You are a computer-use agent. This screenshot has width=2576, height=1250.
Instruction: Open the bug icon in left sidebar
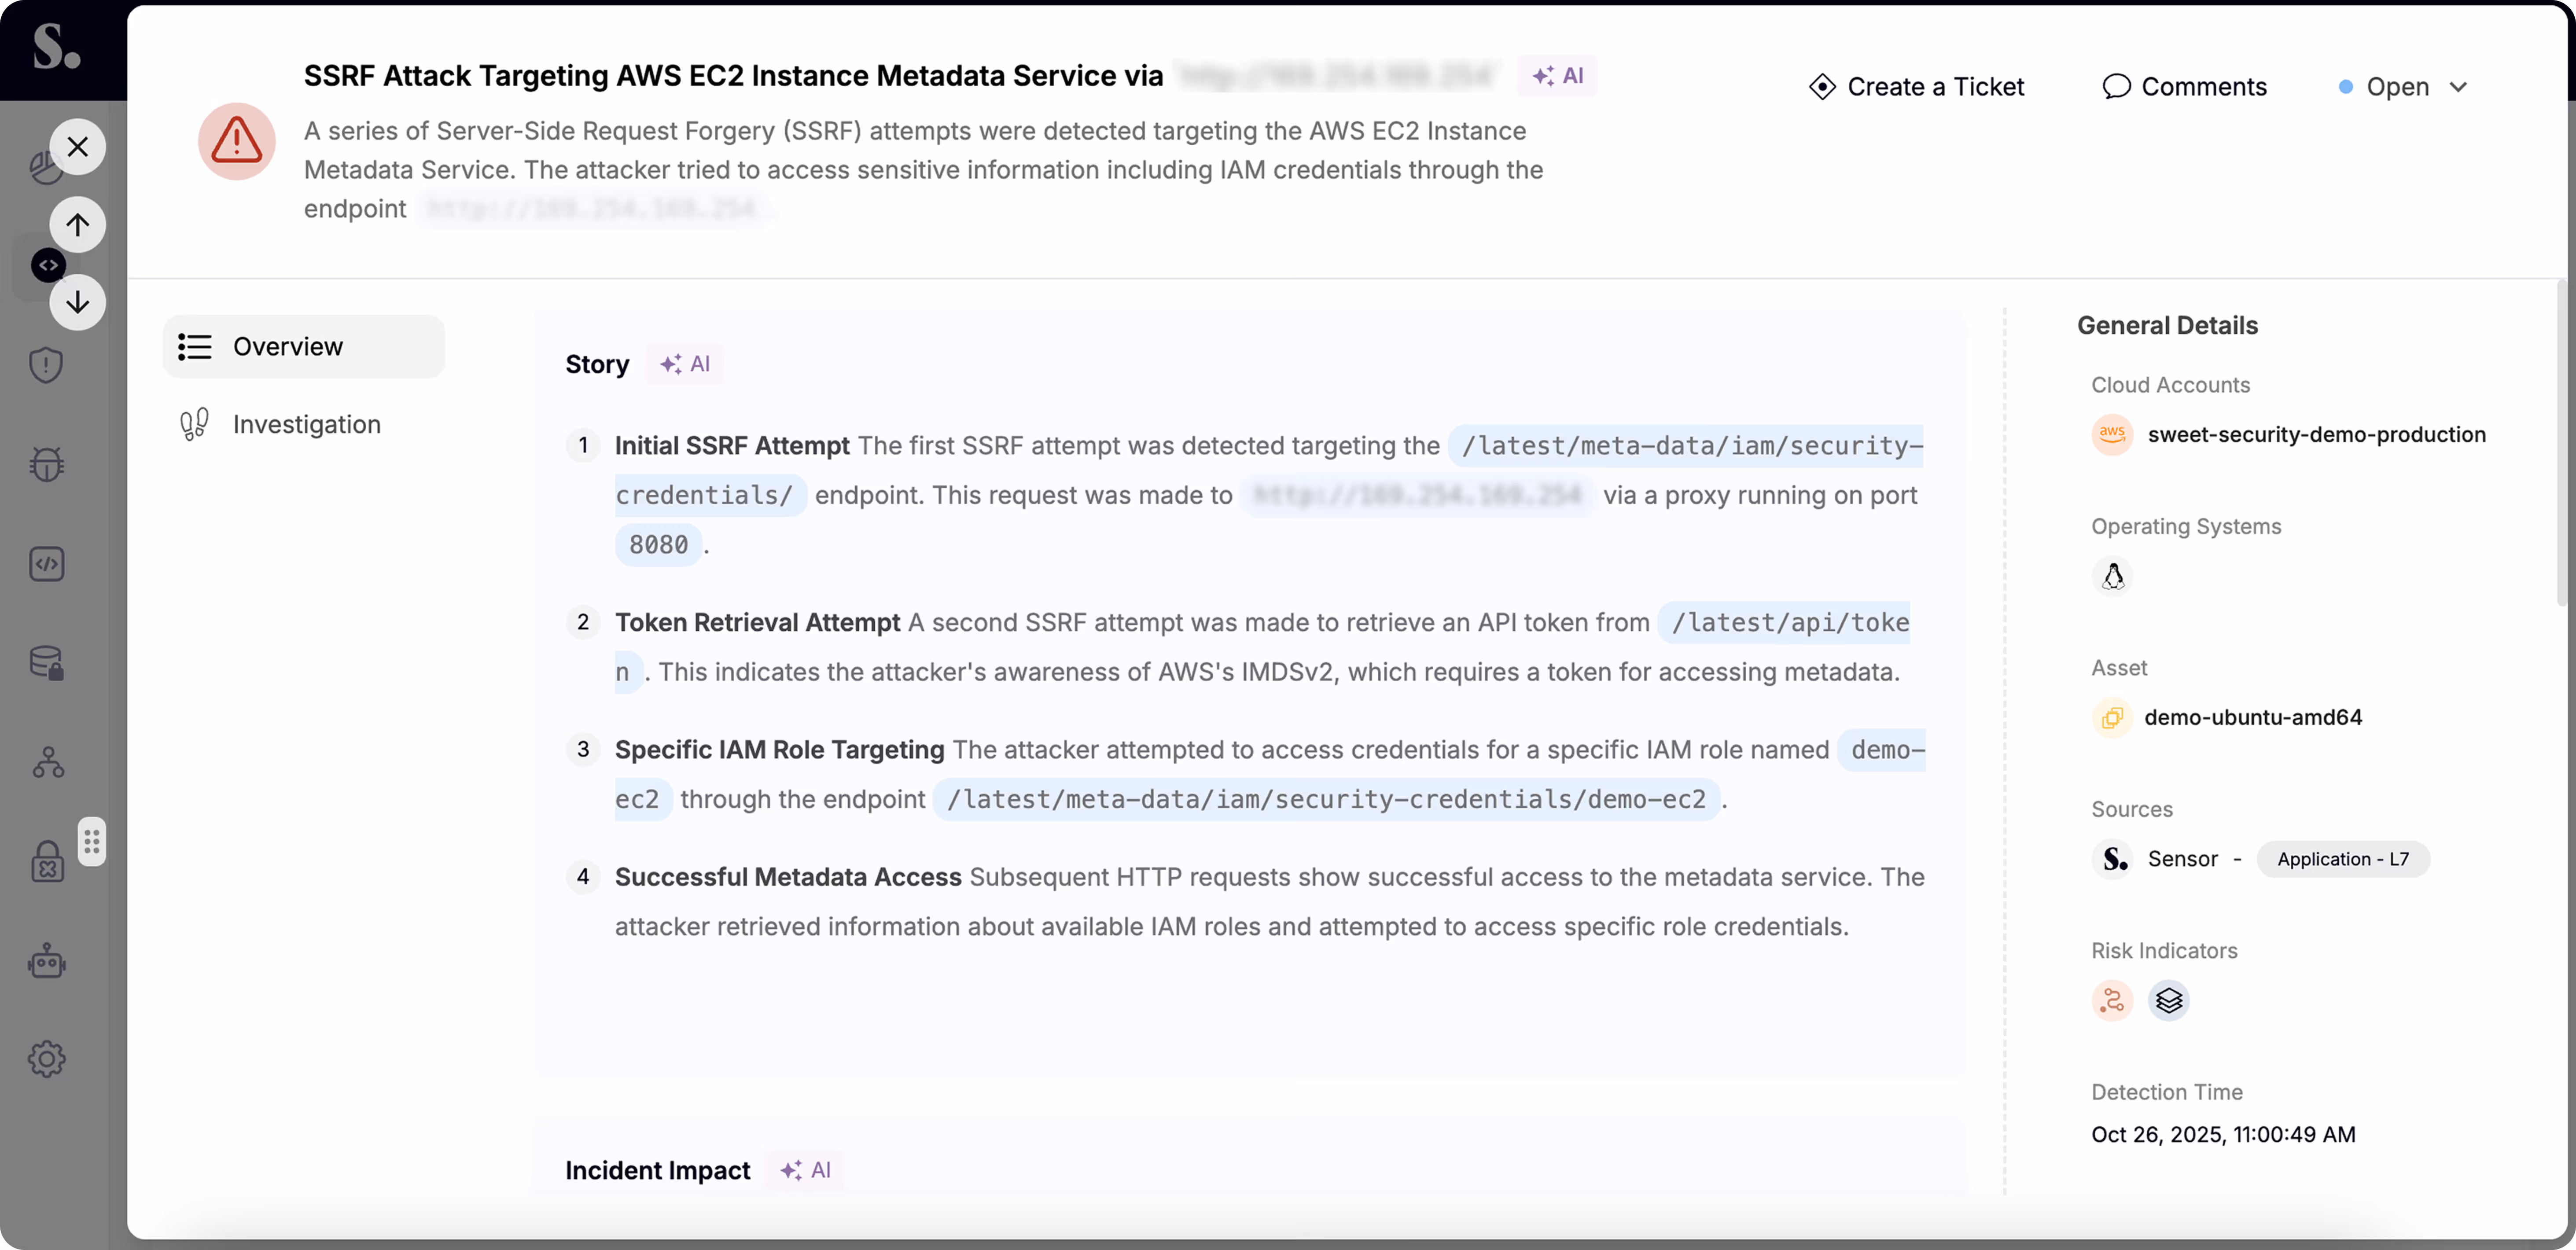[x=46, y=464]
